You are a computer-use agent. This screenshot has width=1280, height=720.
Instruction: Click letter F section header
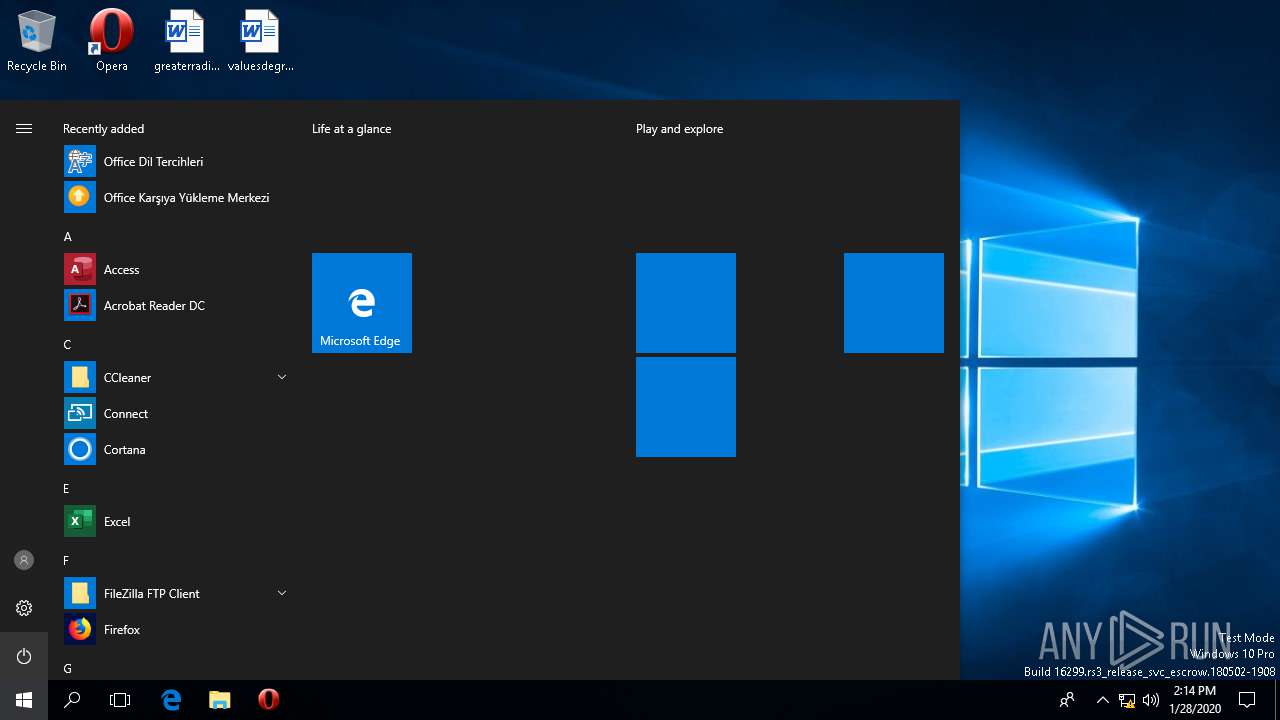point(67,561)
